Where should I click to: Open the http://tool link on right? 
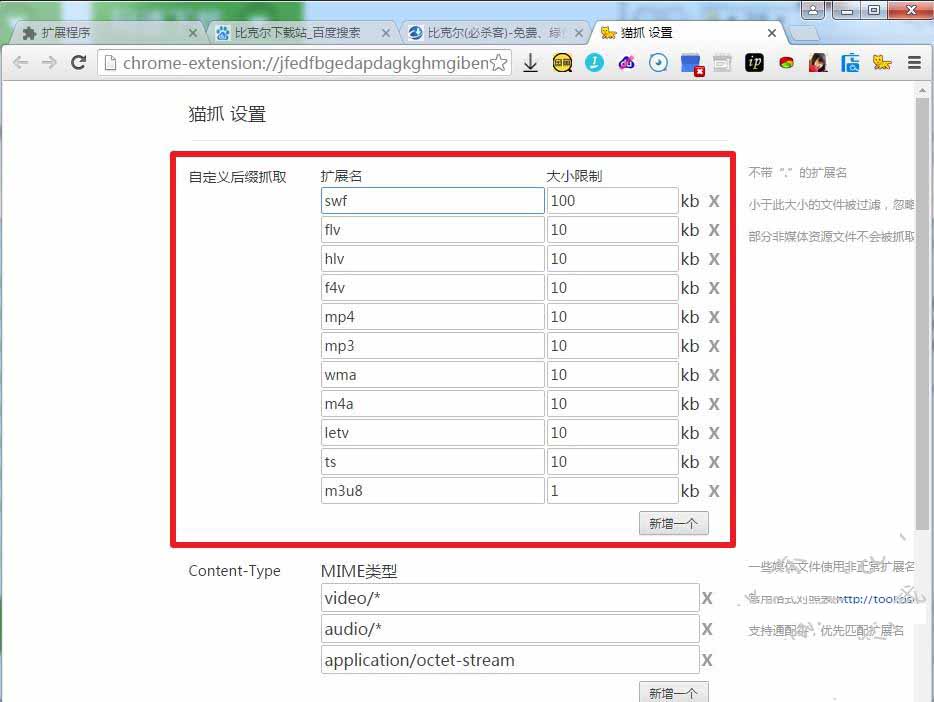click(875, 599)
